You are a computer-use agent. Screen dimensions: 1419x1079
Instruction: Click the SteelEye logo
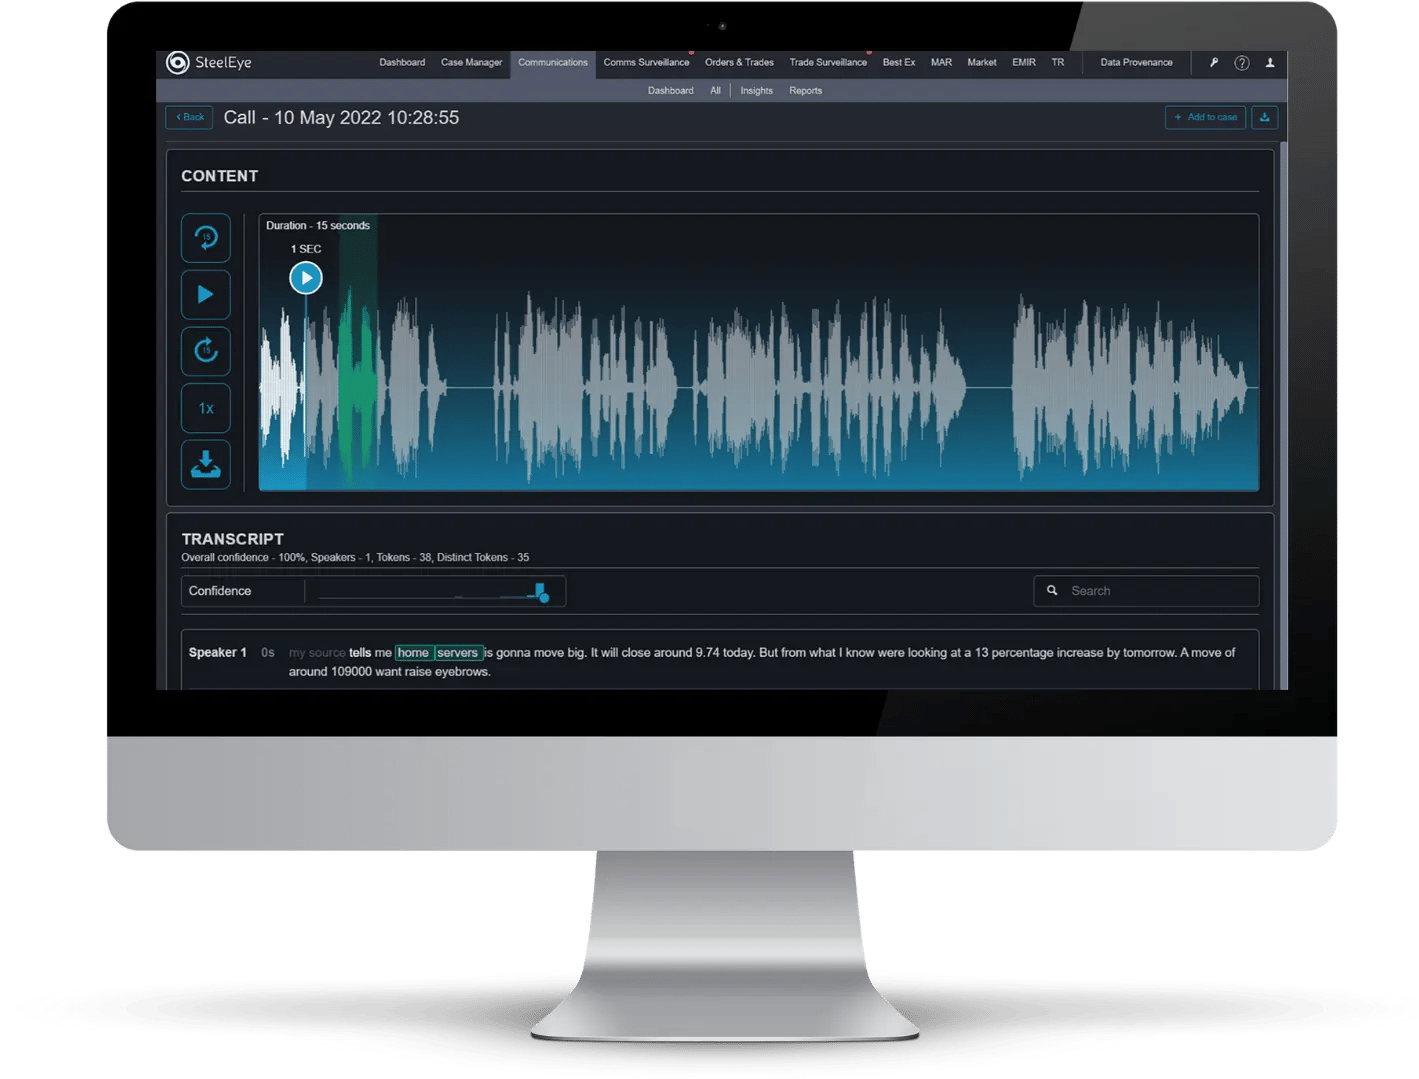(x=209, y=63)
